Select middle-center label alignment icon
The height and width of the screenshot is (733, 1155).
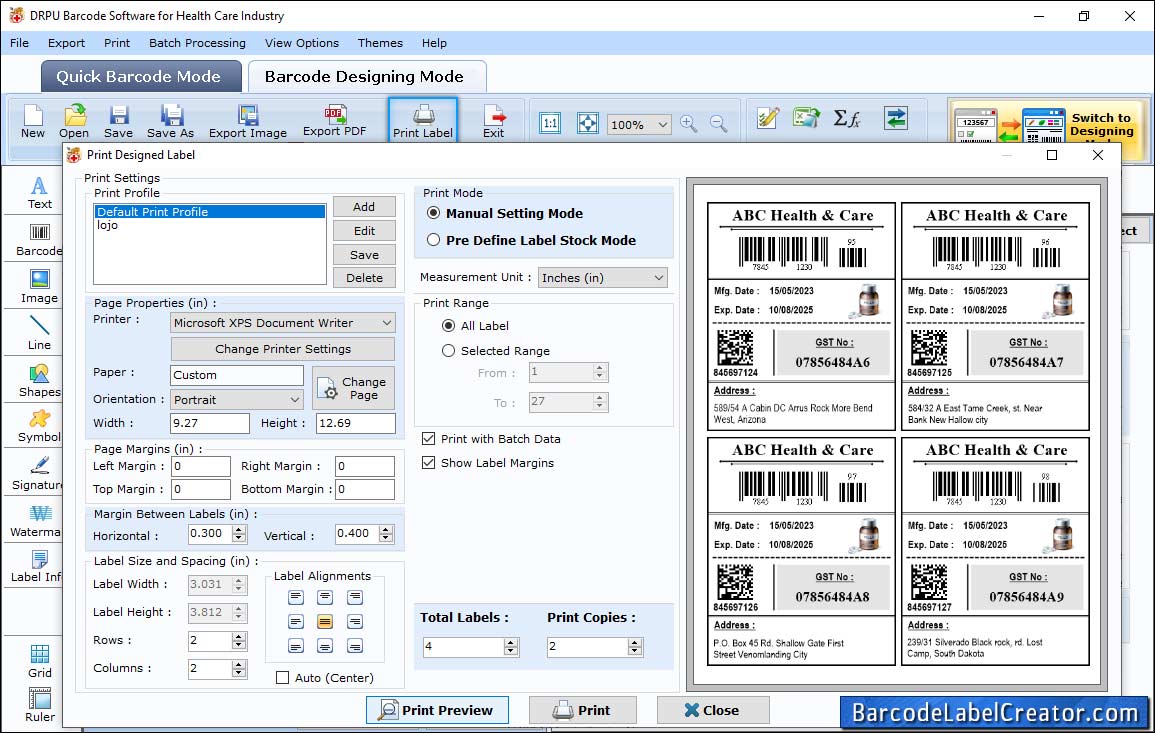tap(325, 622)
